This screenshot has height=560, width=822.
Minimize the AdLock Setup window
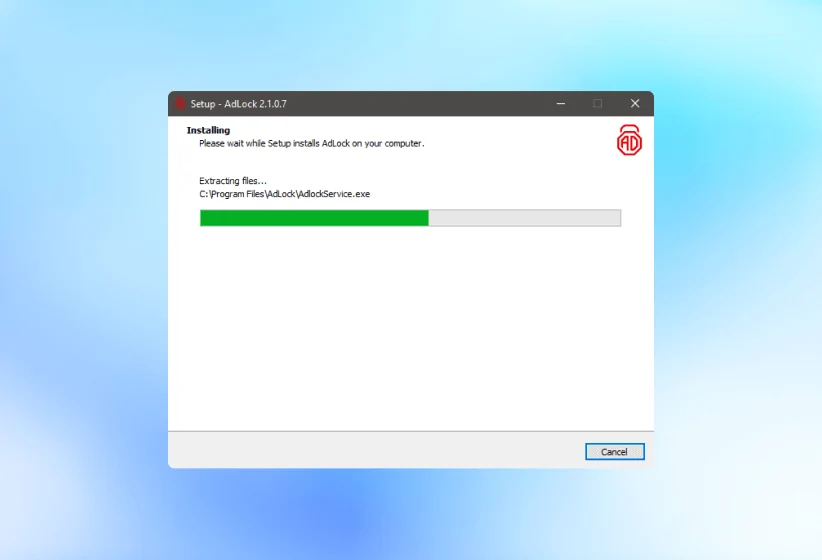tap(561, 103)
